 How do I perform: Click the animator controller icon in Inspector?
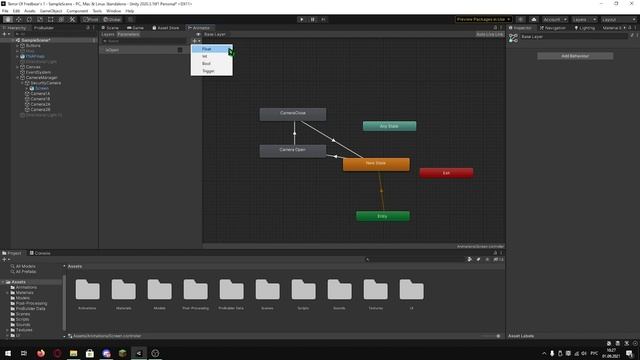(x=513, y=38)
